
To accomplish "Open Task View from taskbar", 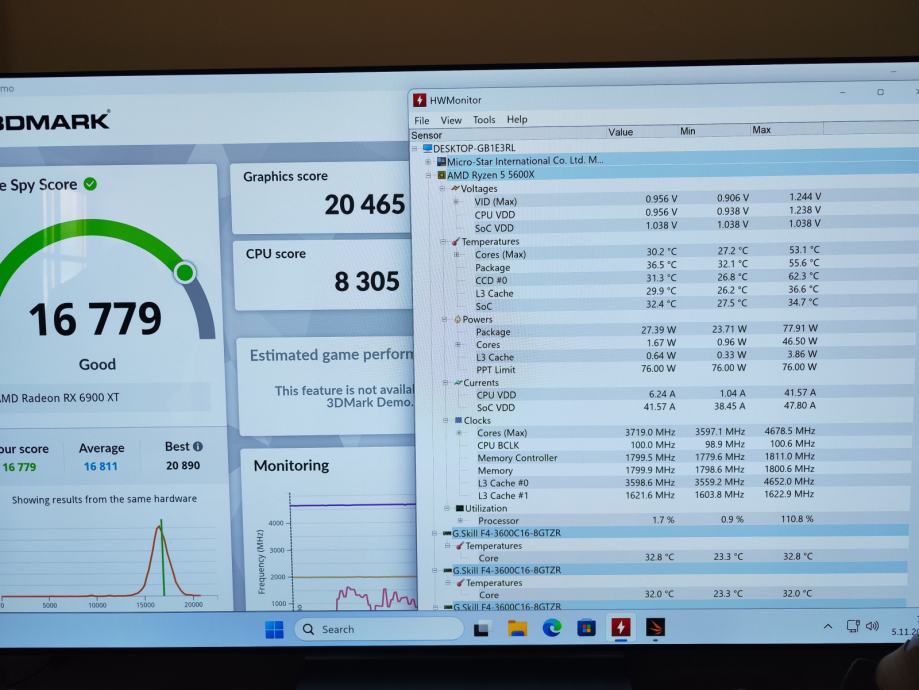I will (x=482, y=629).
